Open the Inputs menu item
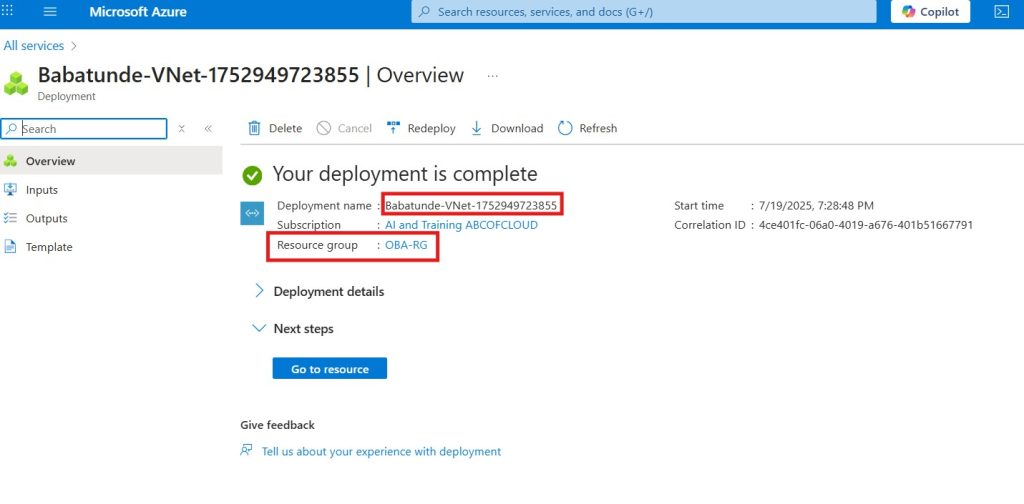Image resolution: width=1024 pixels, height=504 pixels. (x=42, y=190)
